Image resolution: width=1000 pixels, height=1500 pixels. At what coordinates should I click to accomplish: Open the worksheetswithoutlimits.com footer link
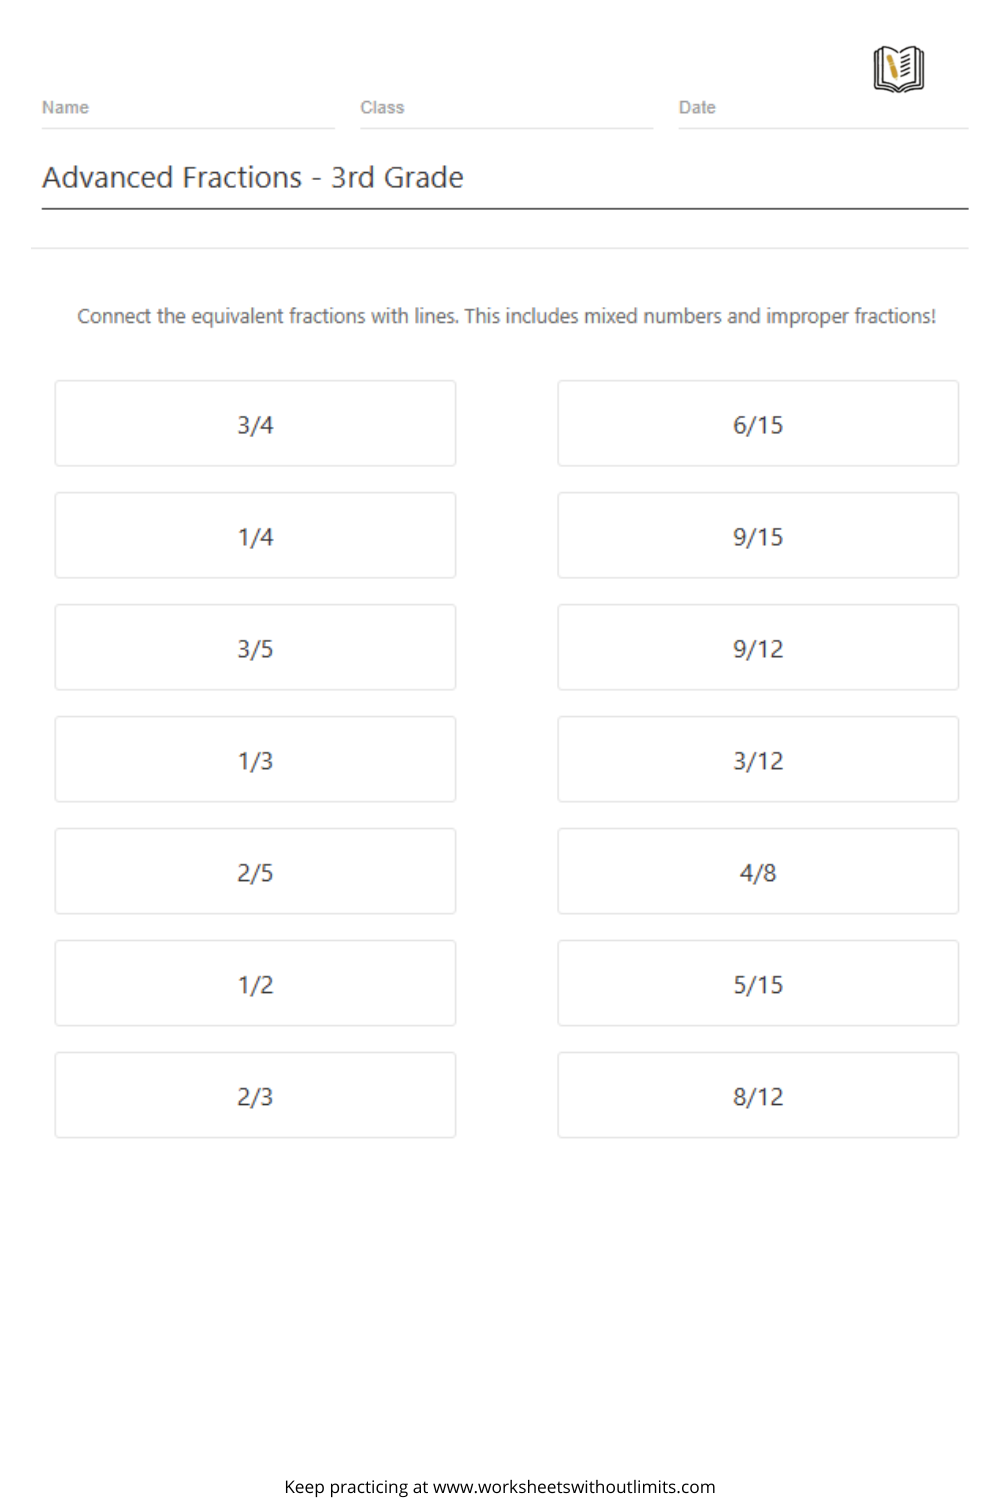point(574,1487)
